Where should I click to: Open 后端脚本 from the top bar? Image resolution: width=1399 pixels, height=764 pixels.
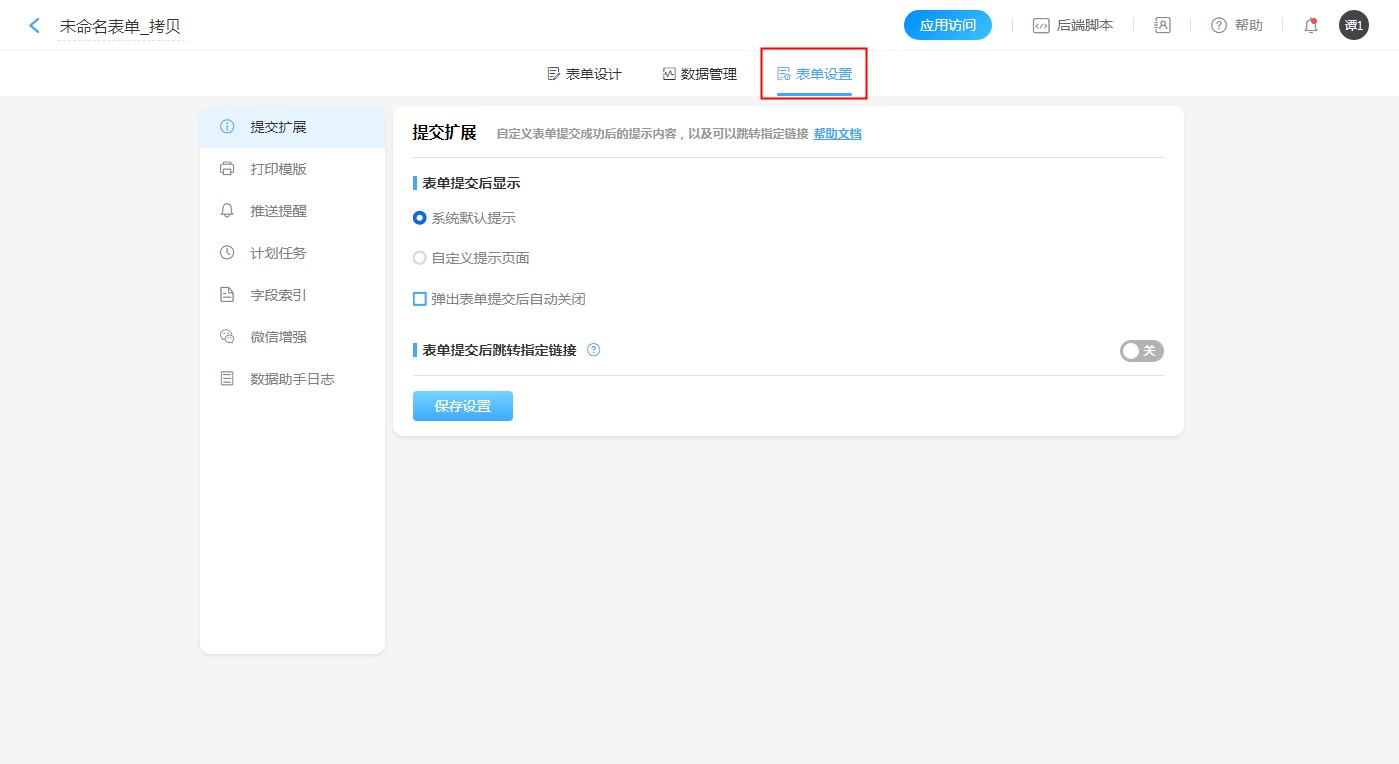tap(1073, 26)
